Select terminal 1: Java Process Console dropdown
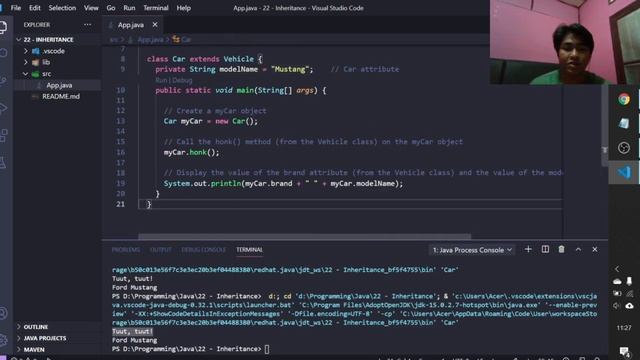The width and height of the screenshot is (640, 360). [x=472, y=250]
